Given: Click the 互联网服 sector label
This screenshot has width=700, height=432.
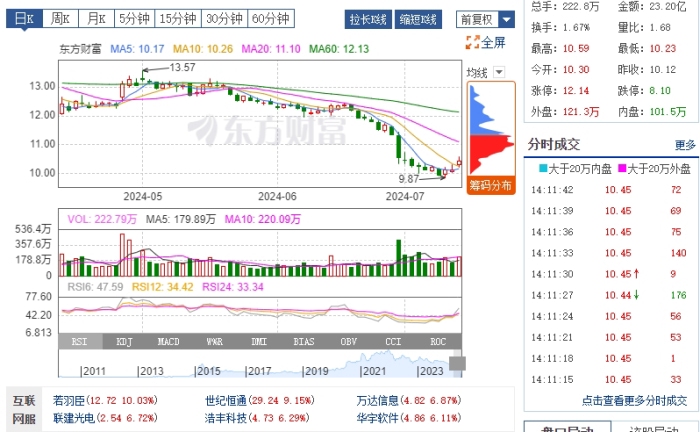Looking at the screenshot, I should tap(24, 410).
